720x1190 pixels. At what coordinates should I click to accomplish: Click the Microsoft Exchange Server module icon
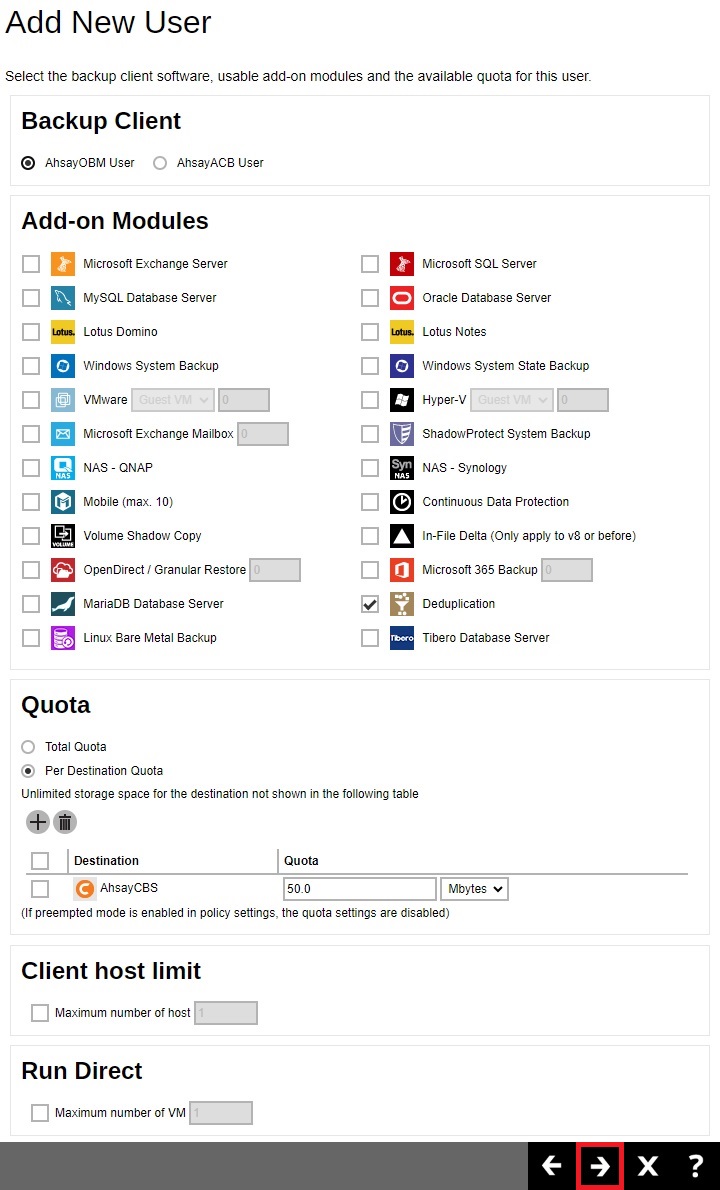62,263
